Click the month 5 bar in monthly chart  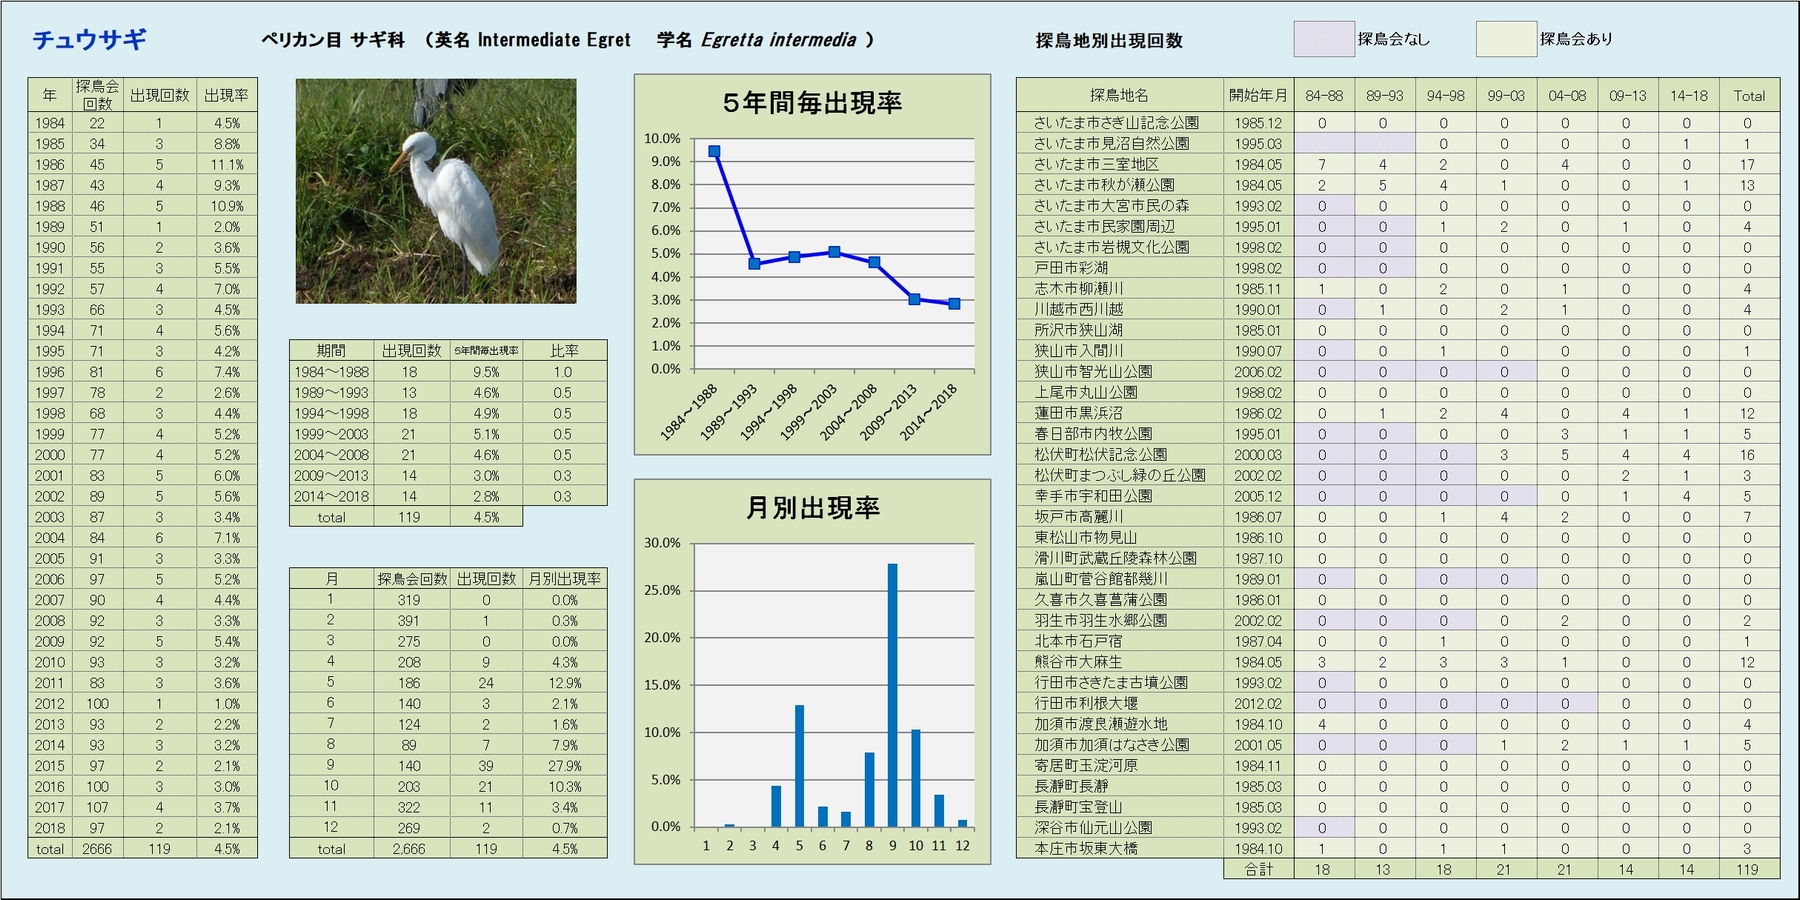(x=799, y=766)
